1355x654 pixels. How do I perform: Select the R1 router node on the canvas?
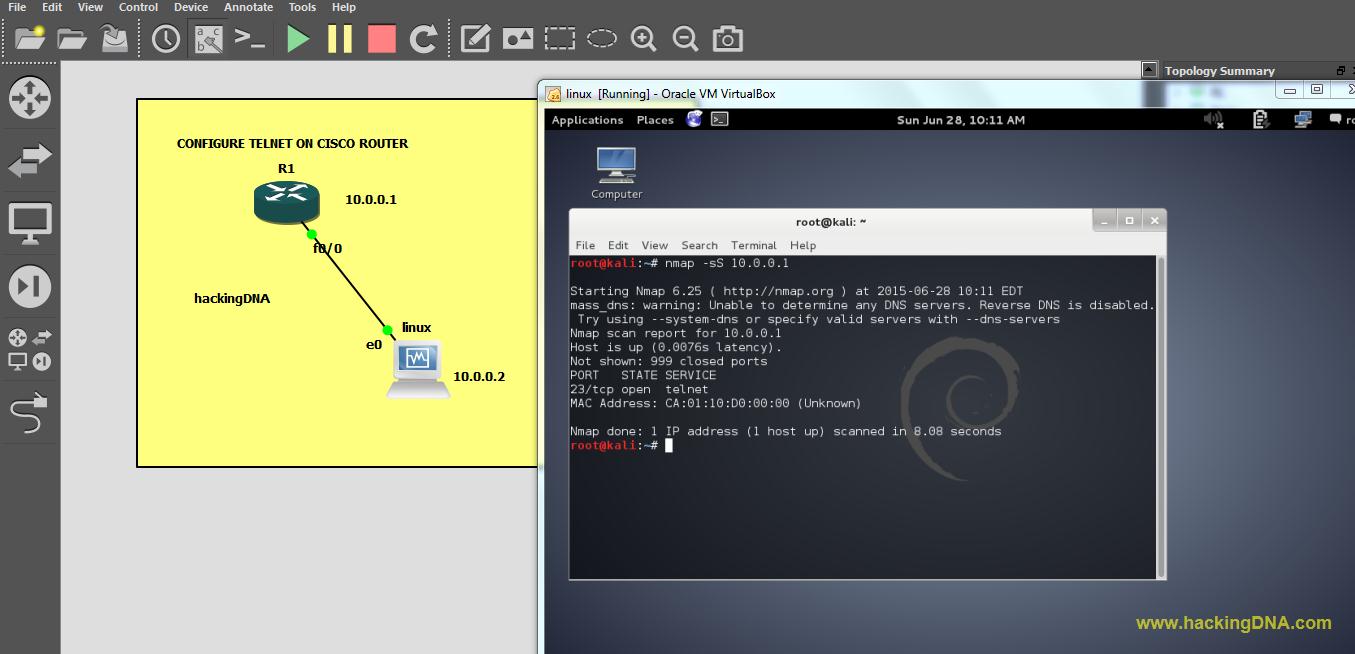click(x=286, y=202)
